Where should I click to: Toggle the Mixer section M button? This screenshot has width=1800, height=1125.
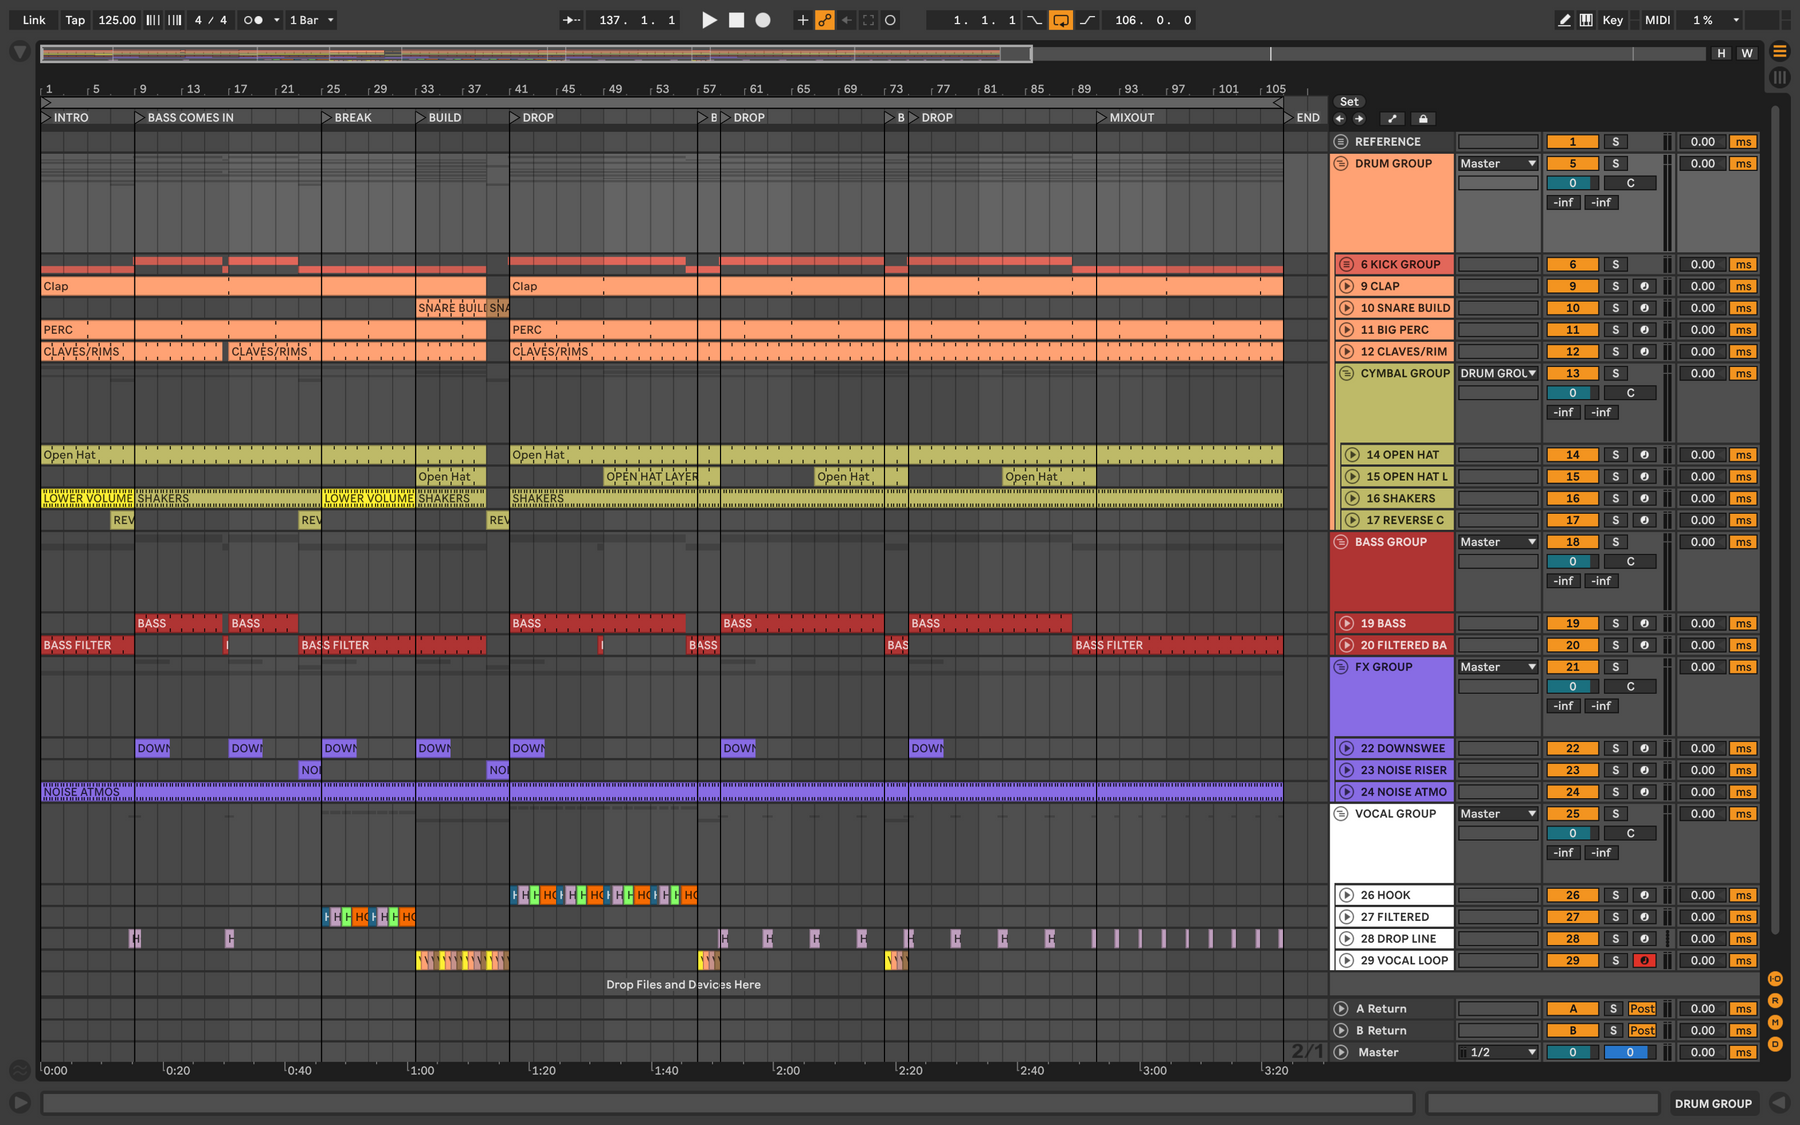1775,1022
